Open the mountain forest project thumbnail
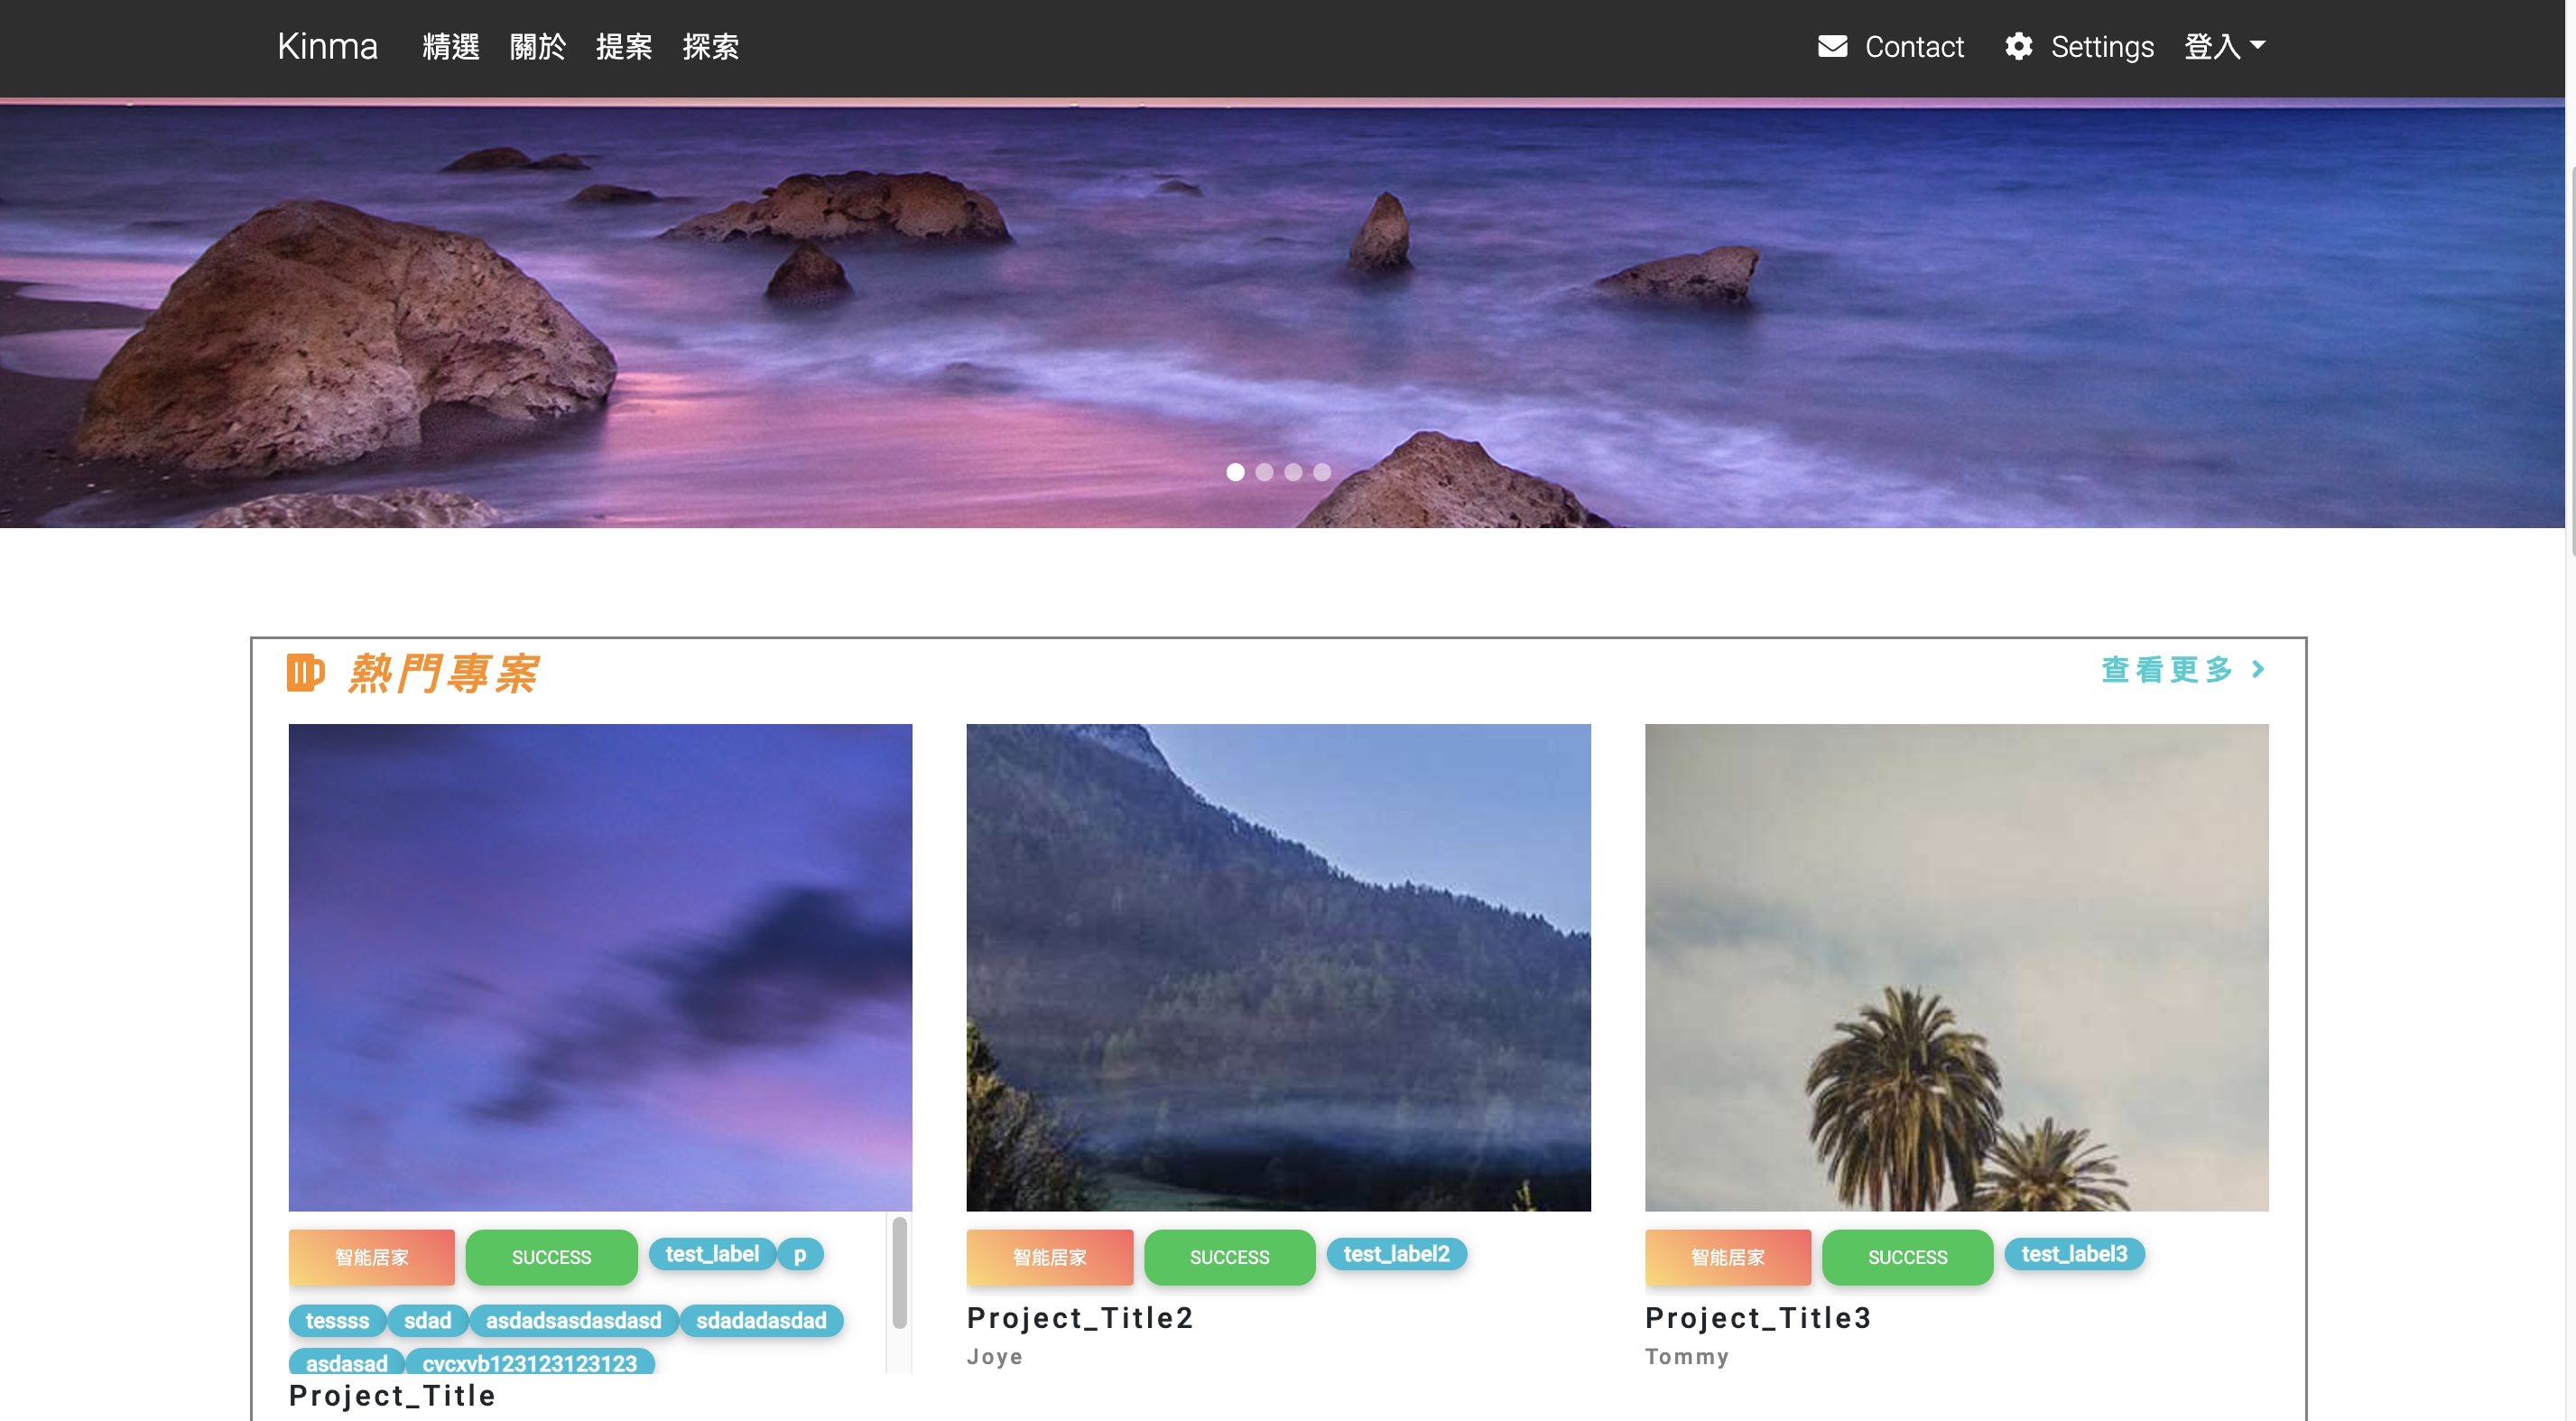The image size is (2576, 1421). click(x=1278, y=967)
